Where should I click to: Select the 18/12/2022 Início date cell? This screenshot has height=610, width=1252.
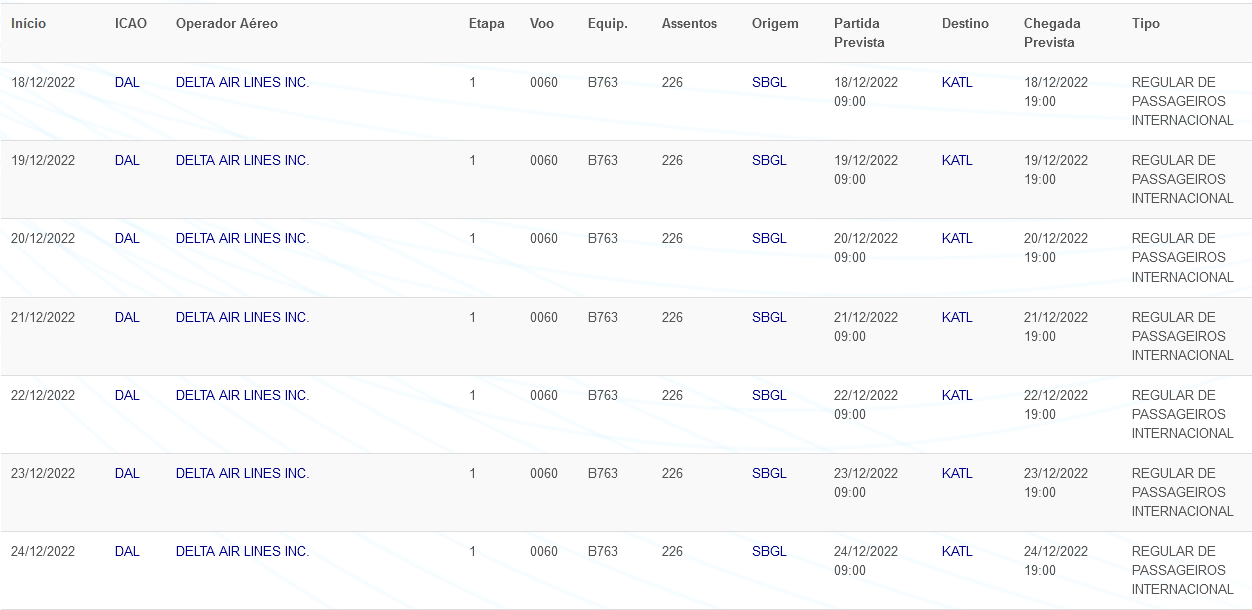(43, 82)
